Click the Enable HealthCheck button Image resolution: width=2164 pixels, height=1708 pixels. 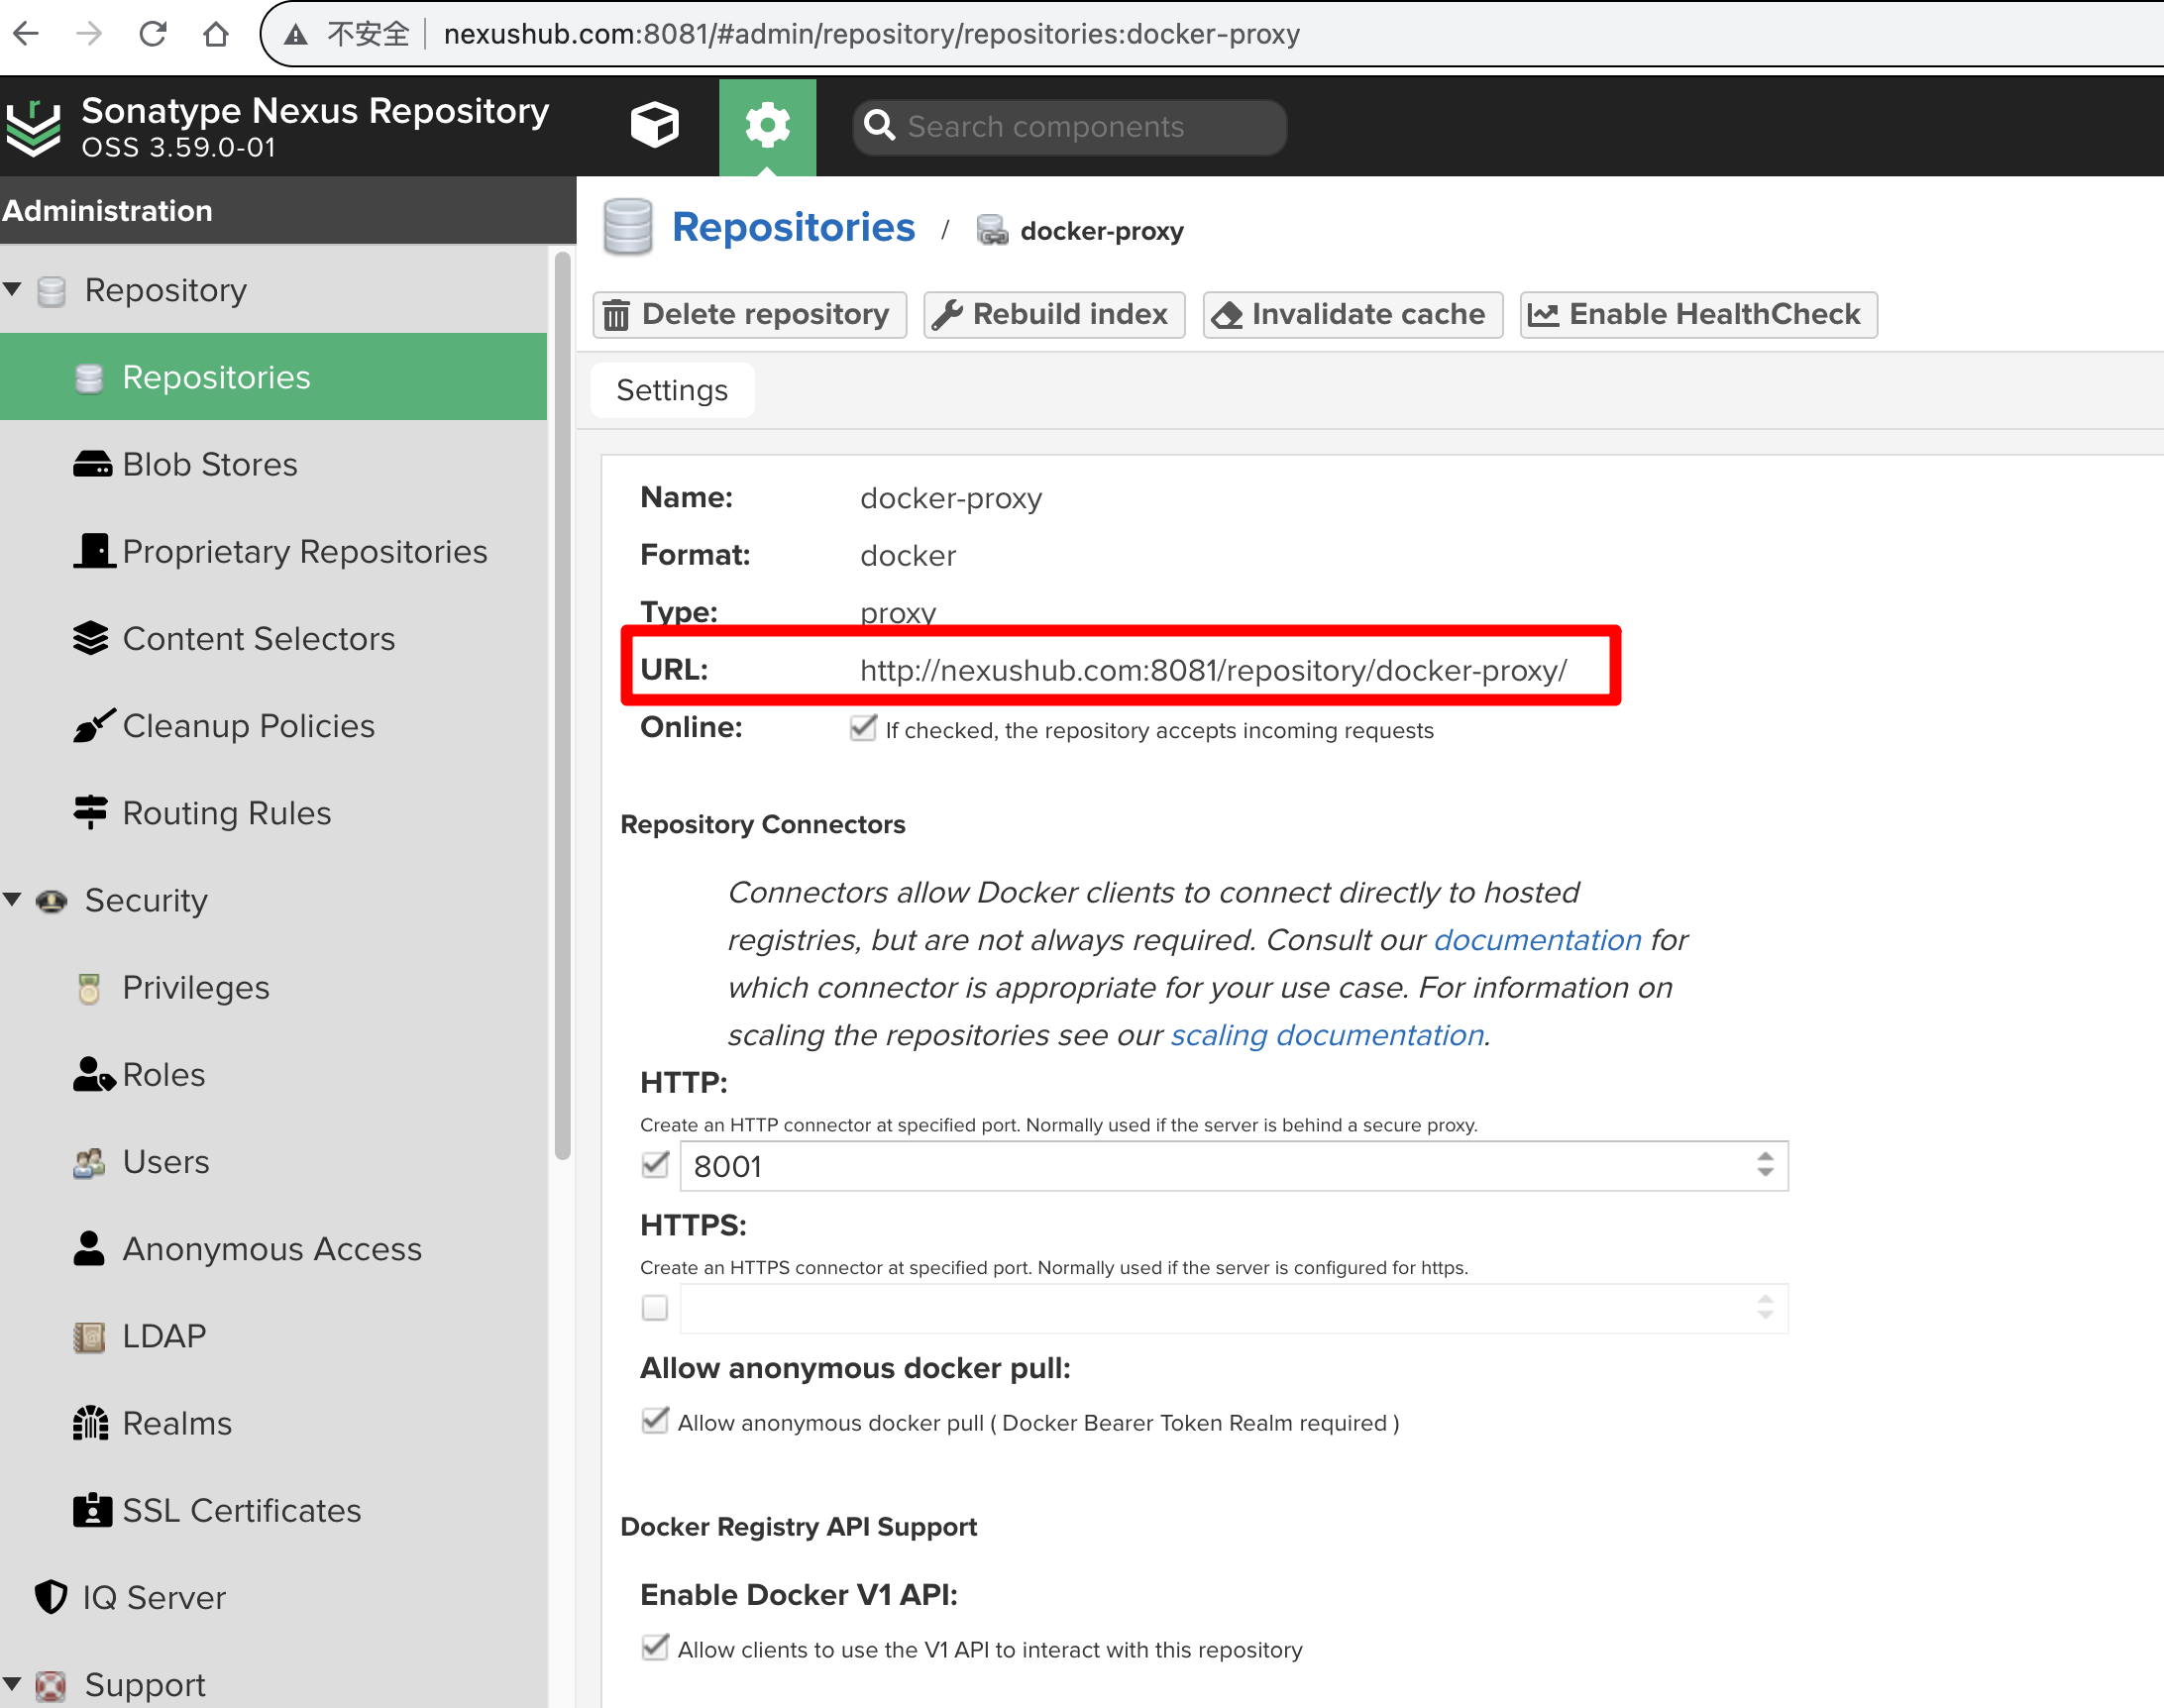[x=1698, y=315]
